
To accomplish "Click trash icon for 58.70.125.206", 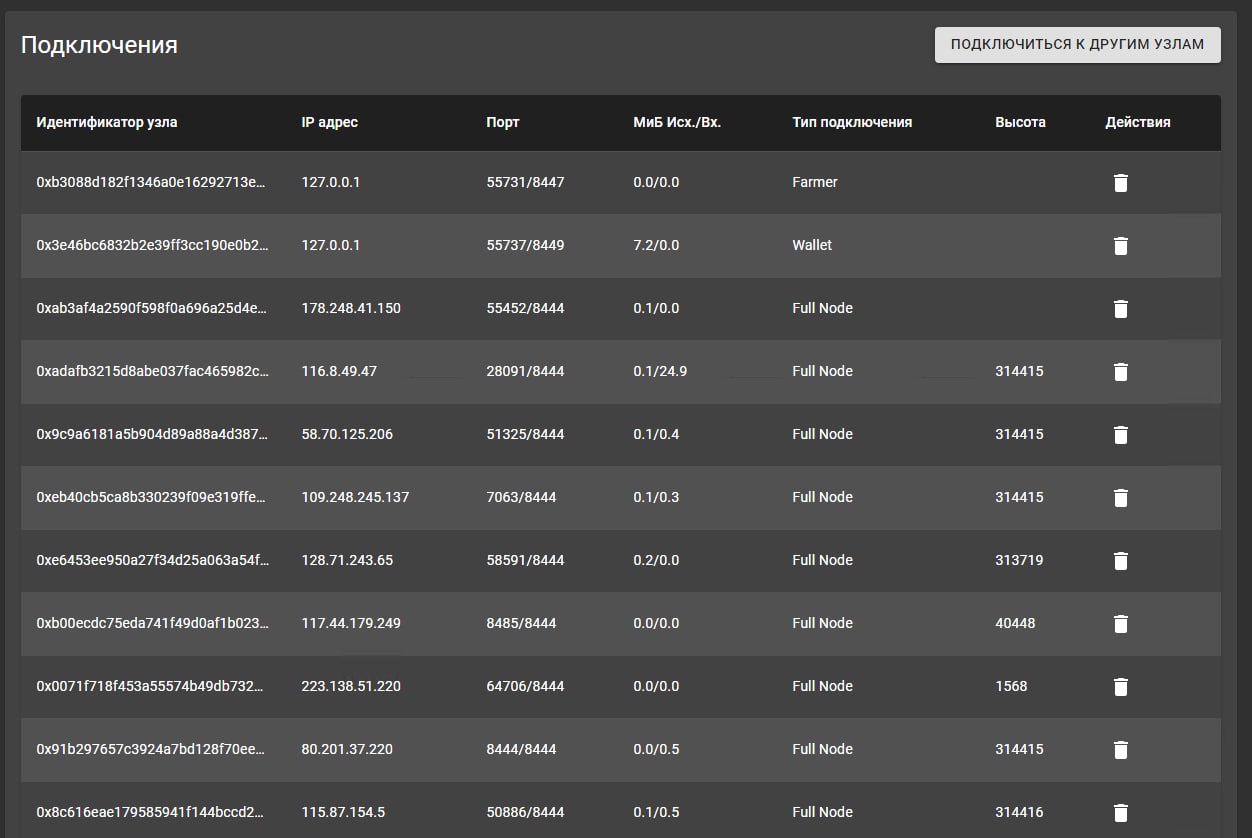I will click(x=1120, y=435).
